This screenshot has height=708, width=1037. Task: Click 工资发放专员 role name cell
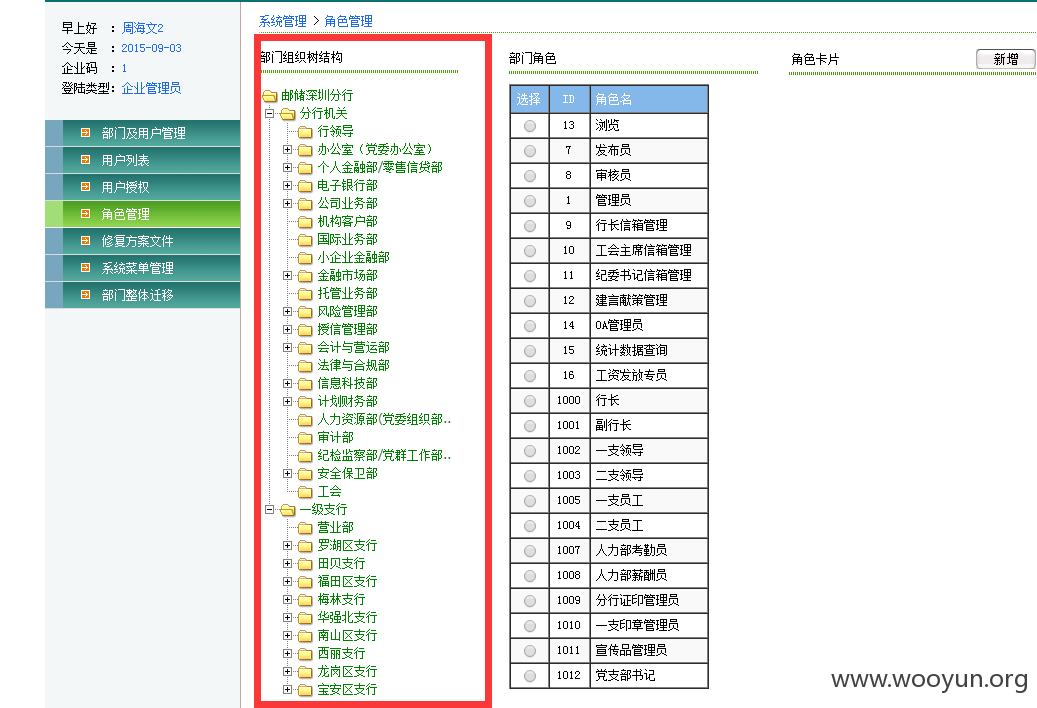(x=649, y=375)
